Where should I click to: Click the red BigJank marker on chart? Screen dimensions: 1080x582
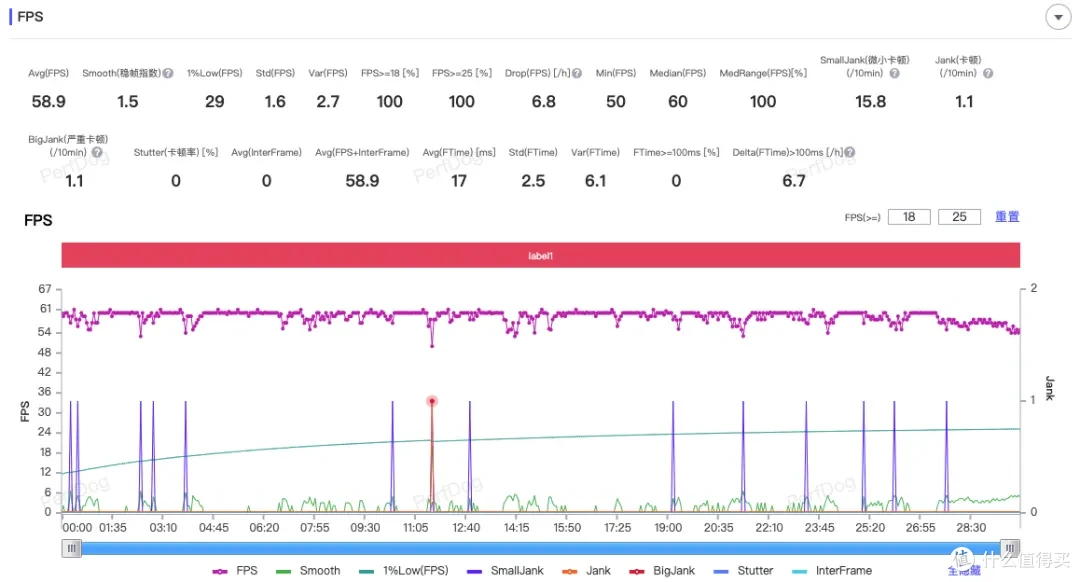click(x=432, y=401)
